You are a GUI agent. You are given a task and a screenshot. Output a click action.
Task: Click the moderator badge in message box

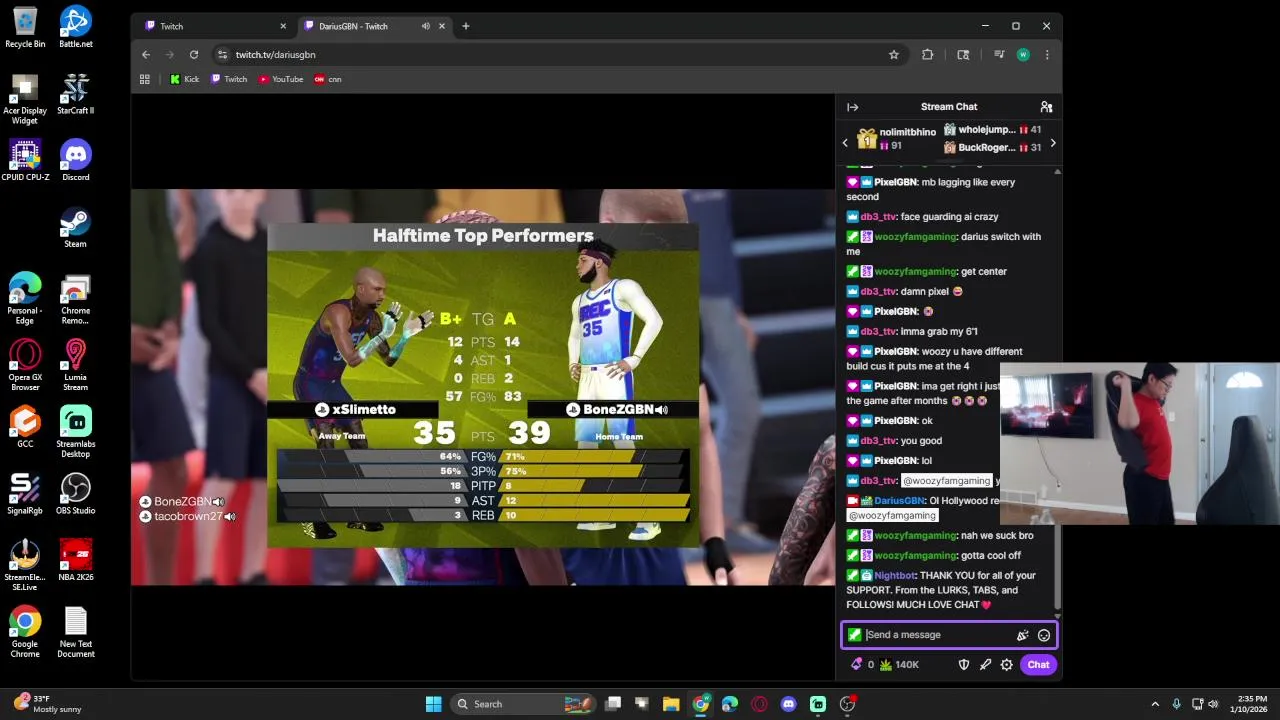tap(854, 635)
